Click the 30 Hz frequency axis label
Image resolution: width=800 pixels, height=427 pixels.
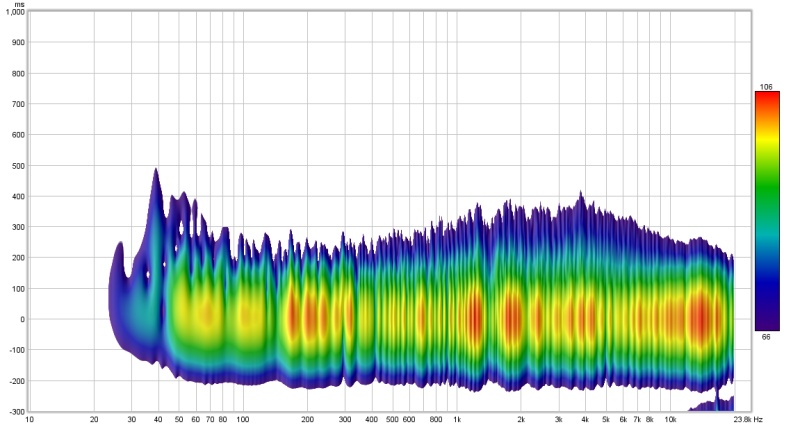[x=132, y=420]
